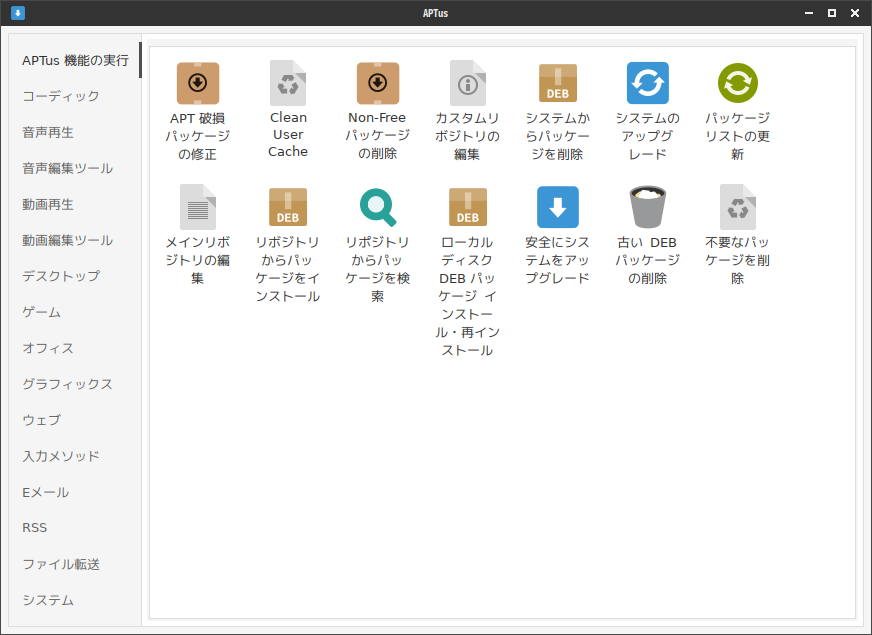Screen dimensions: 872x635
Task: Run 安全にシステムをアップグレード icon
Action: 558,207
